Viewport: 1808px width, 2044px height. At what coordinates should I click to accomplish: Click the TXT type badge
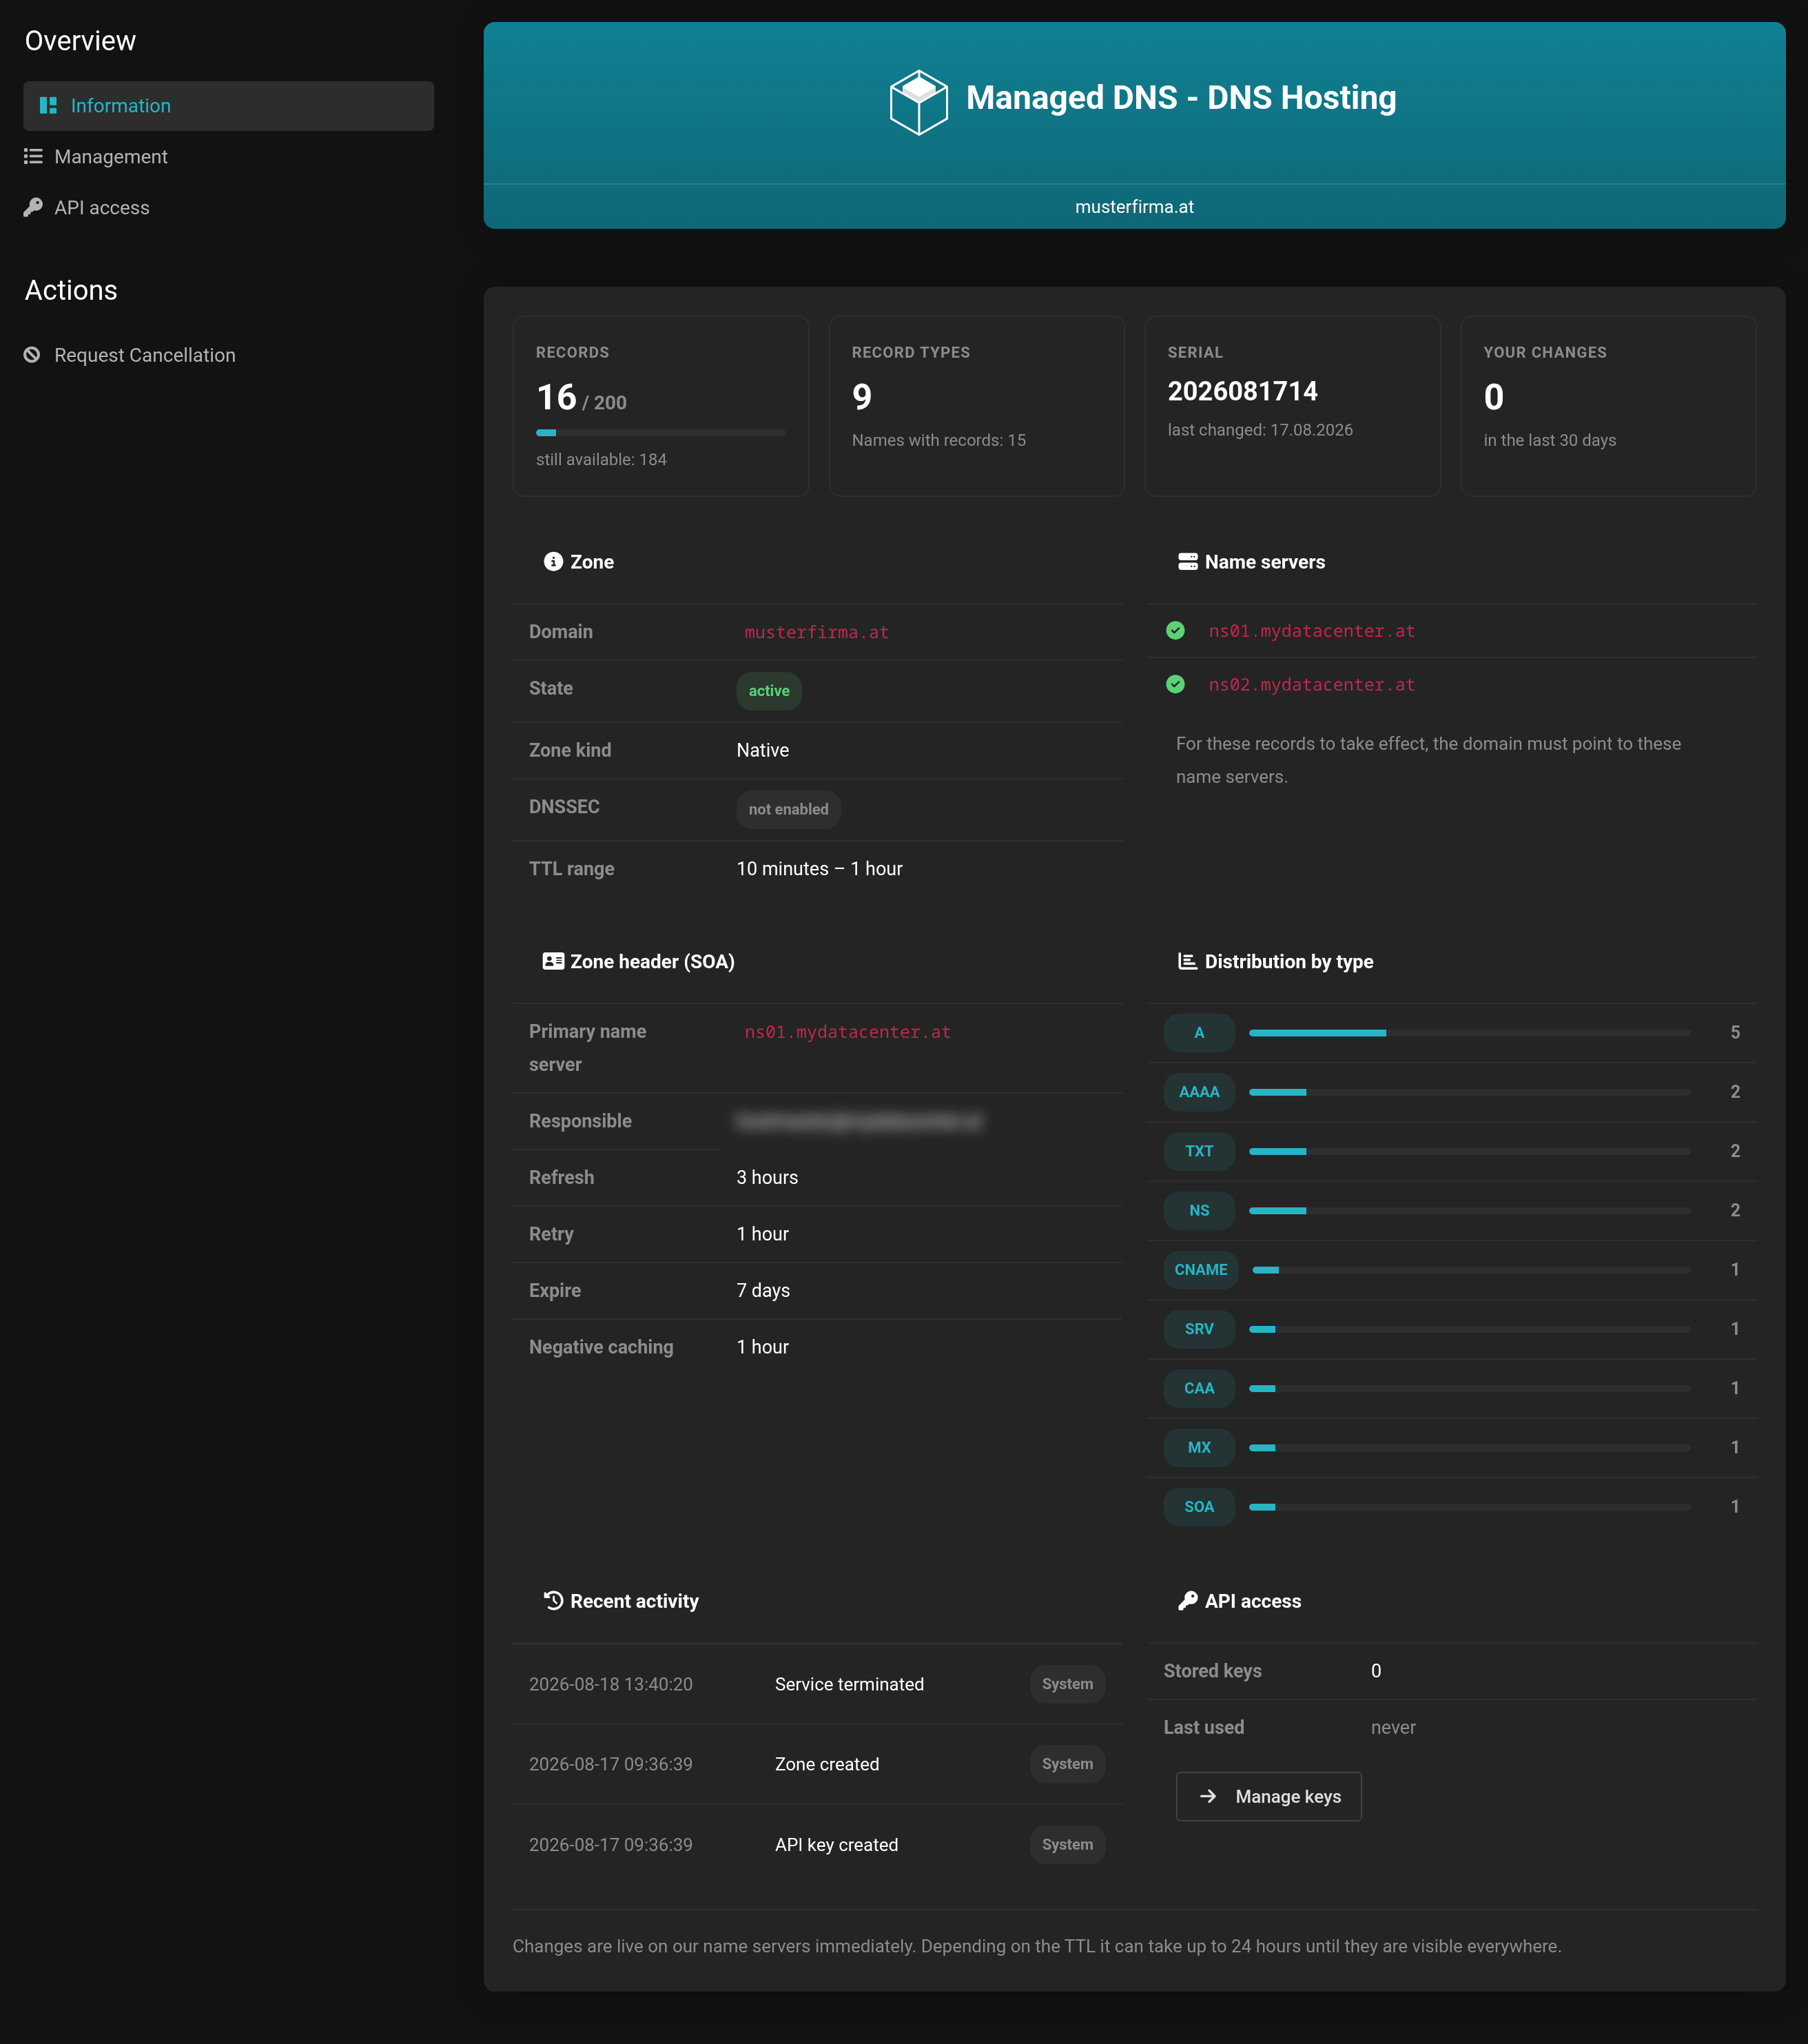[1199, 1151]
